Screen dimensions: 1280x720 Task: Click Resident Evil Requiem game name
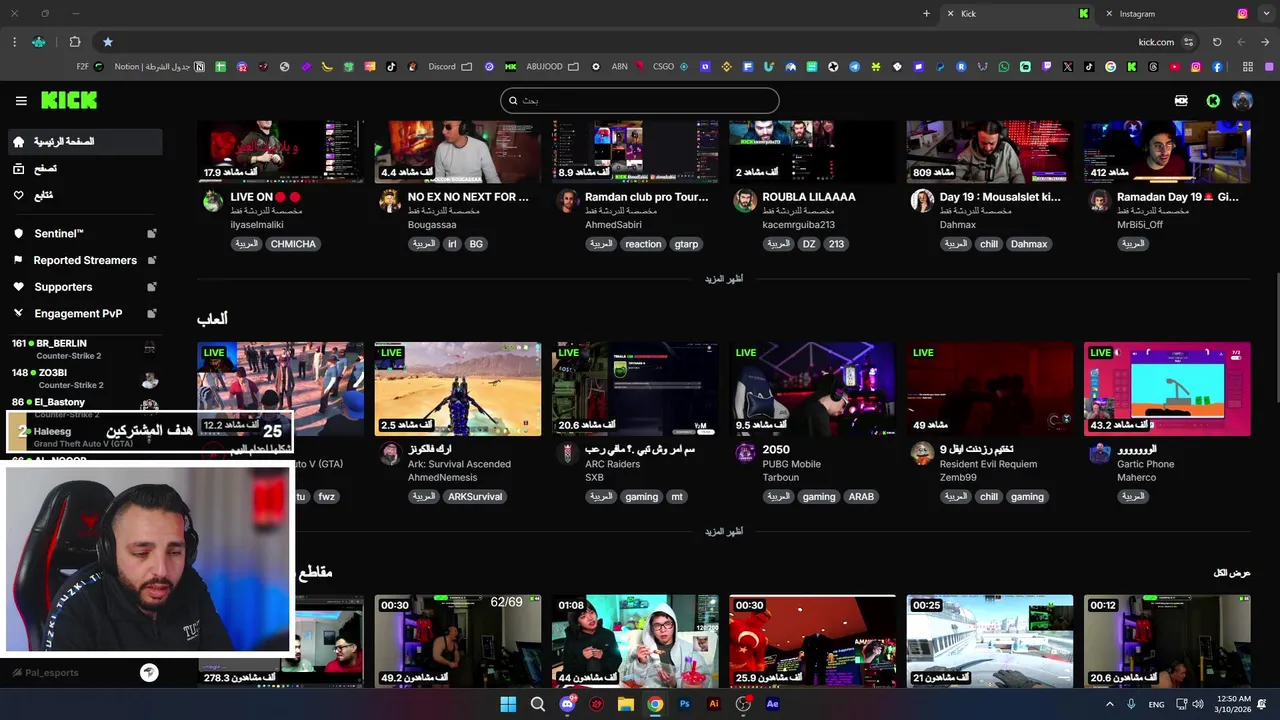coord(988,464)
